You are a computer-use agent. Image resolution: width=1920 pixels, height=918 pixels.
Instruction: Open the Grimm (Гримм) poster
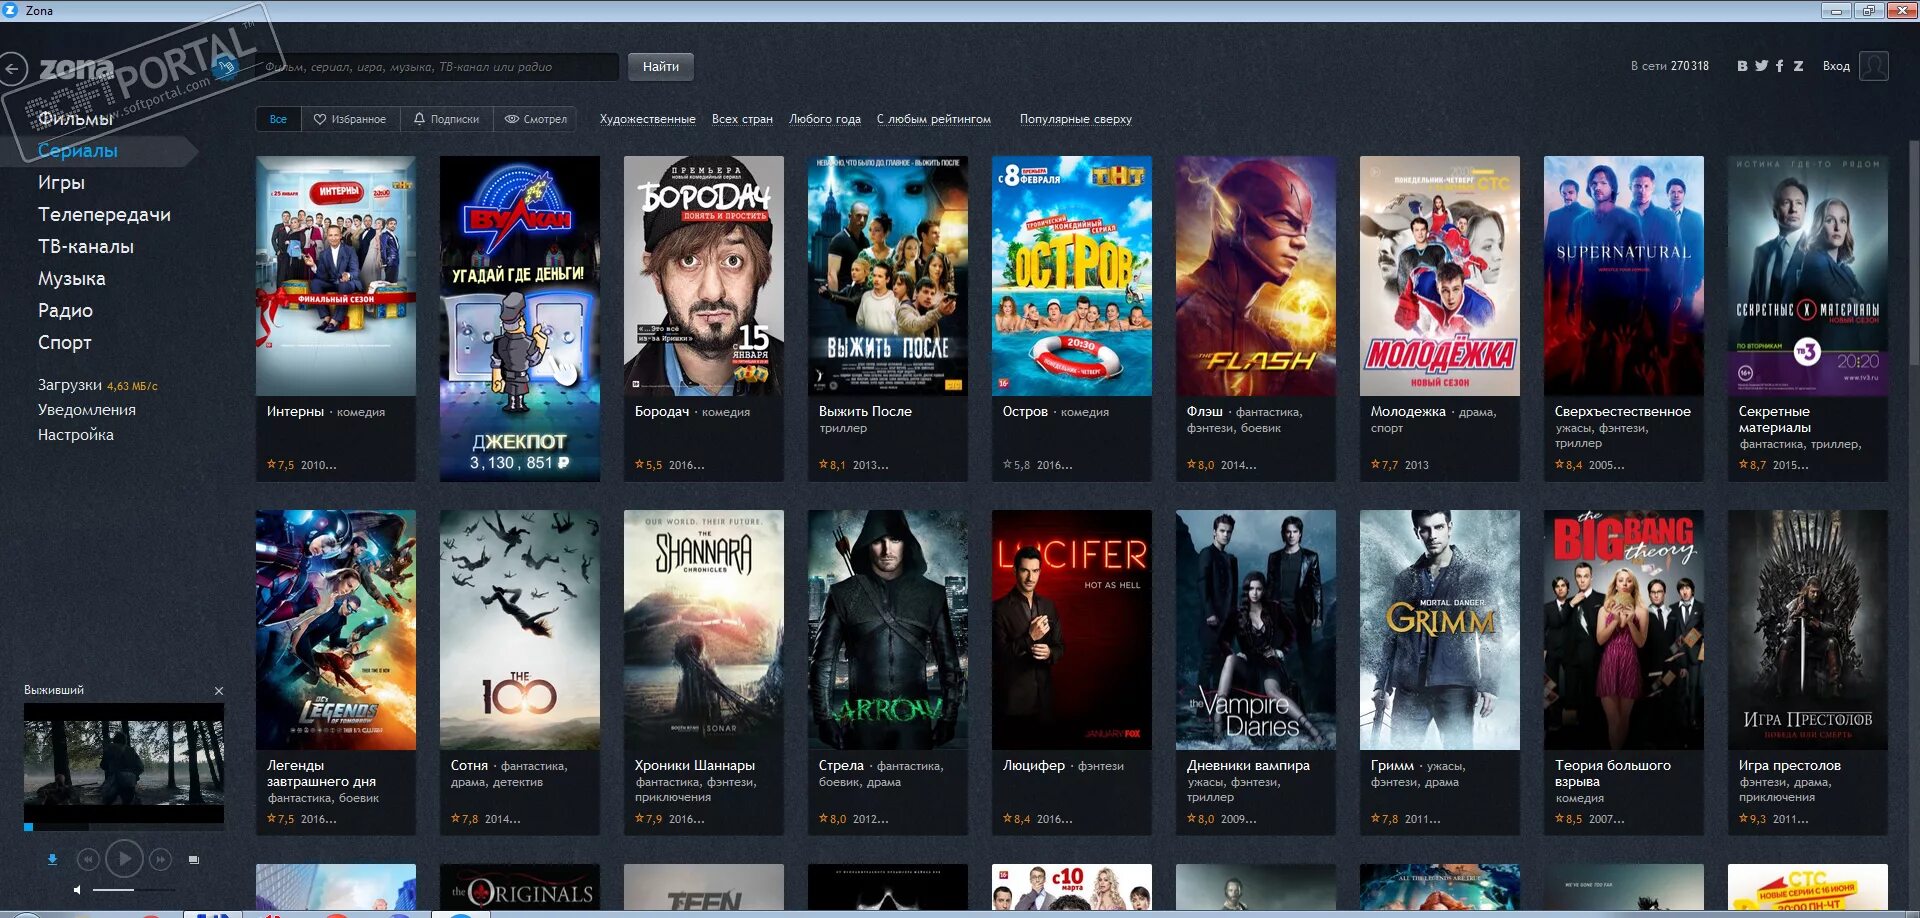1440,630
